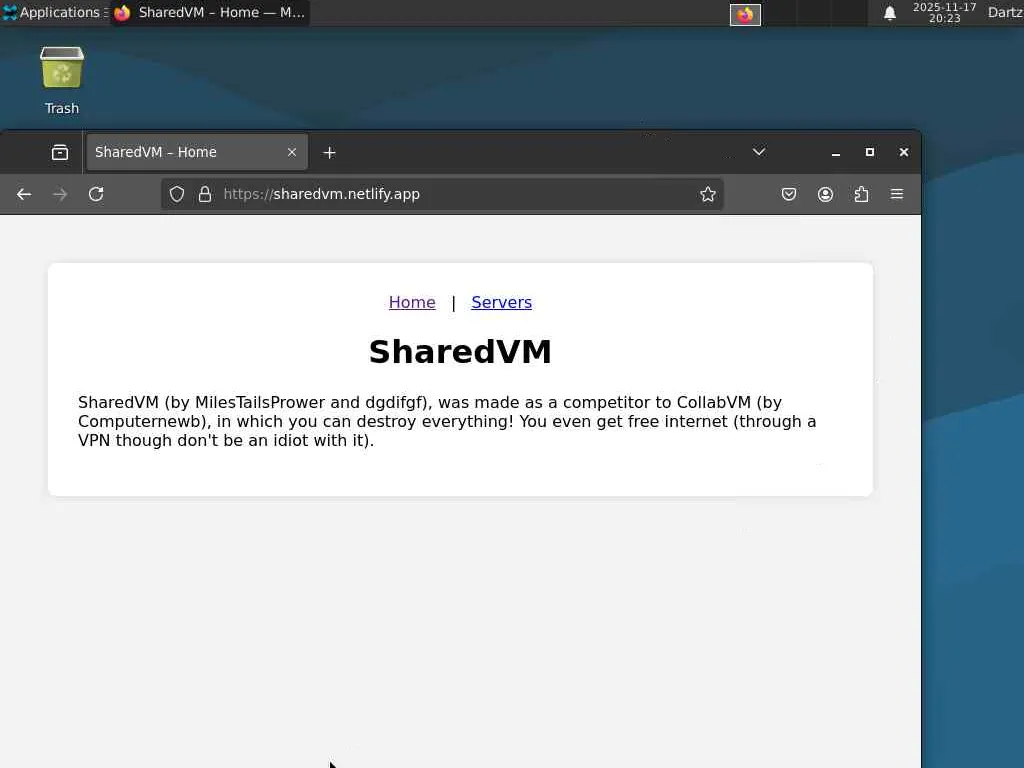
Task: Reload the SharedVM page
Action: [x=96, y=194]
